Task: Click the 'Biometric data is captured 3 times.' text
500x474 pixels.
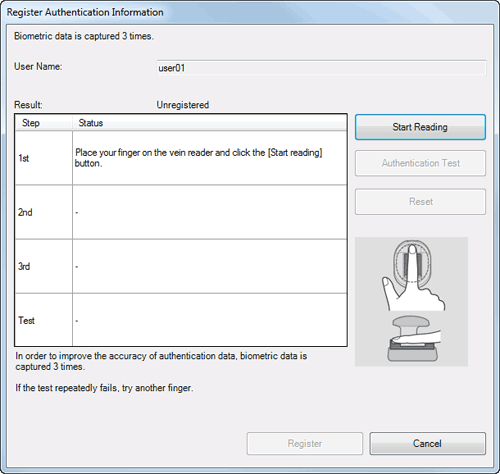Action: (84, 36)
